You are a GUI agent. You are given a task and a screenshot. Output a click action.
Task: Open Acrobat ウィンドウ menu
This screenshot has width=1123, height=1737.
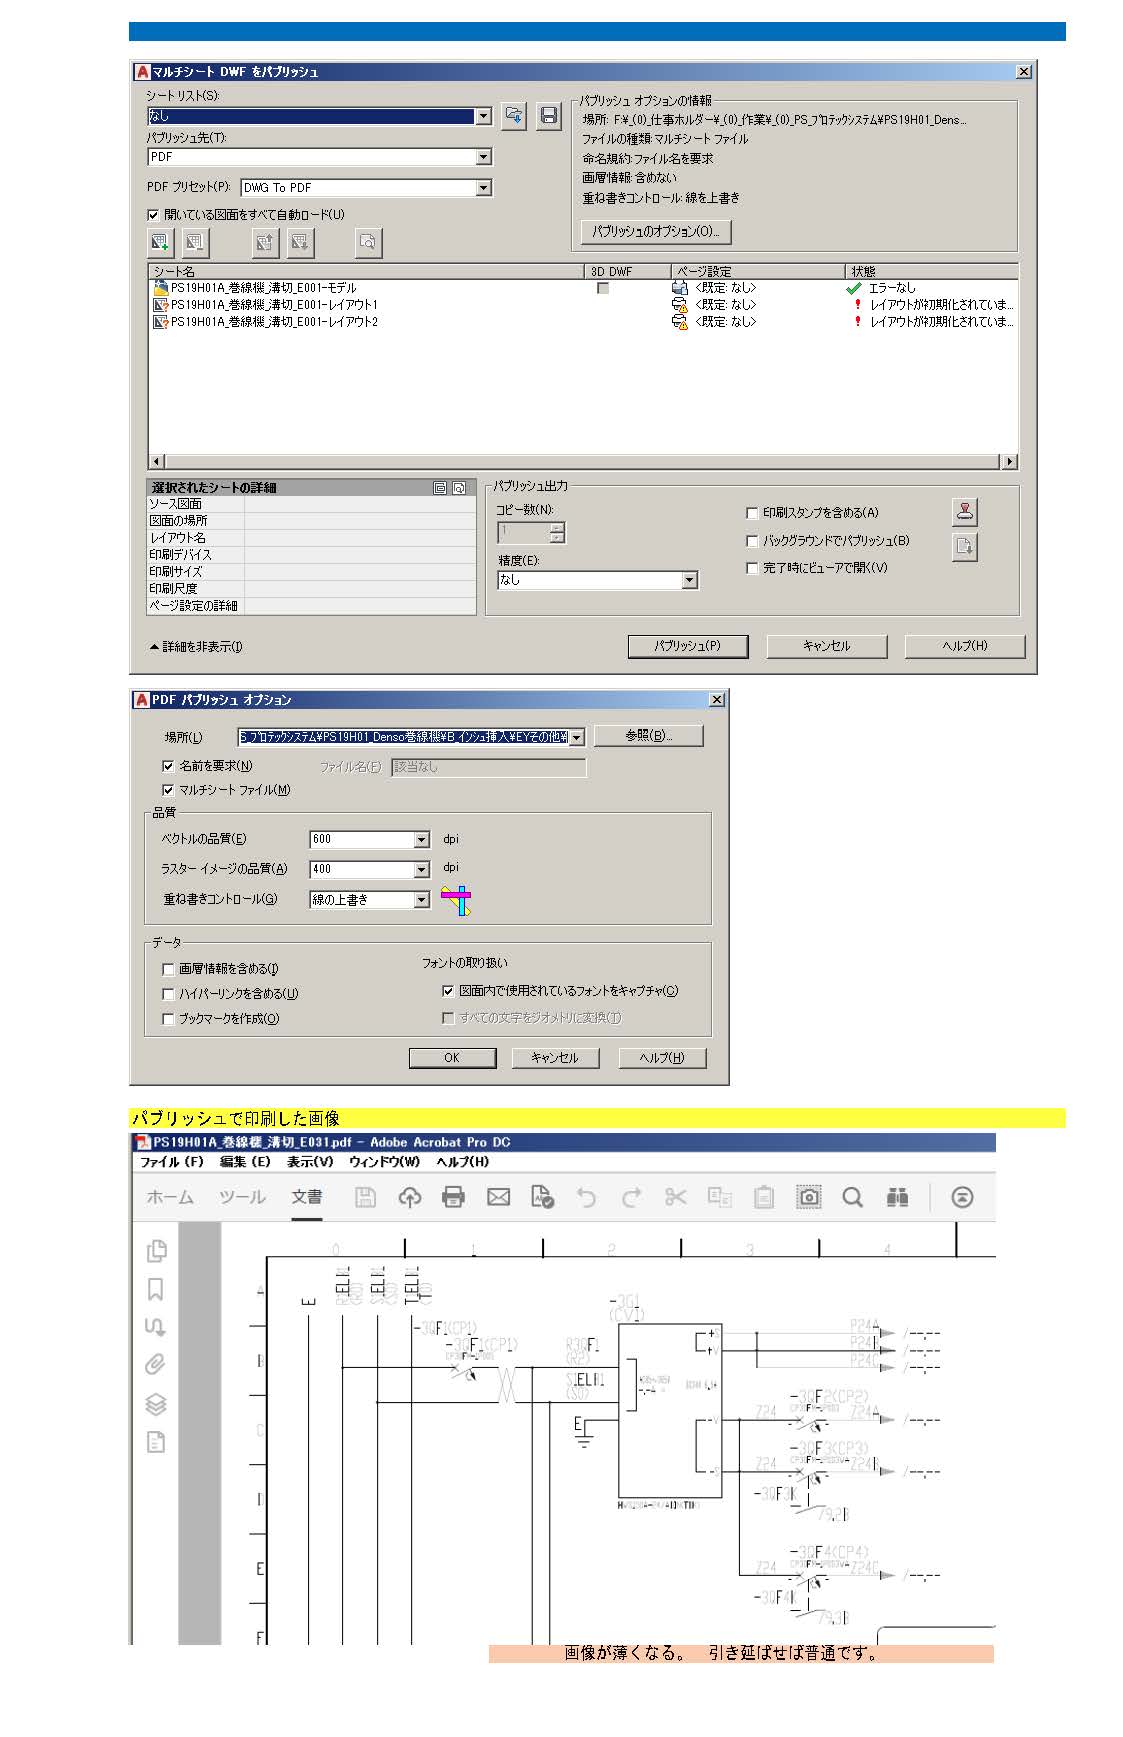coord(384,1162)
